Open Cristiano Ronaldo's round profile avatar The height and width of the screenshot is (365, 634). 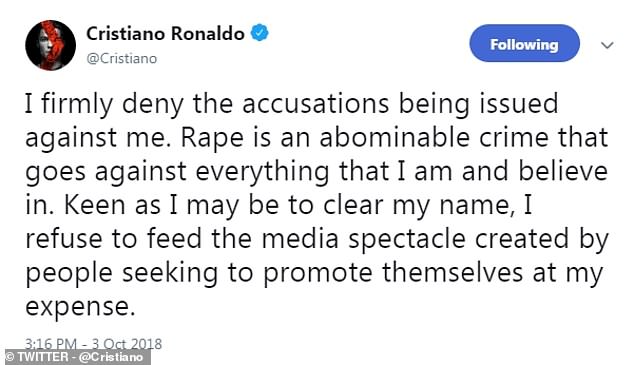click(51, 45)
